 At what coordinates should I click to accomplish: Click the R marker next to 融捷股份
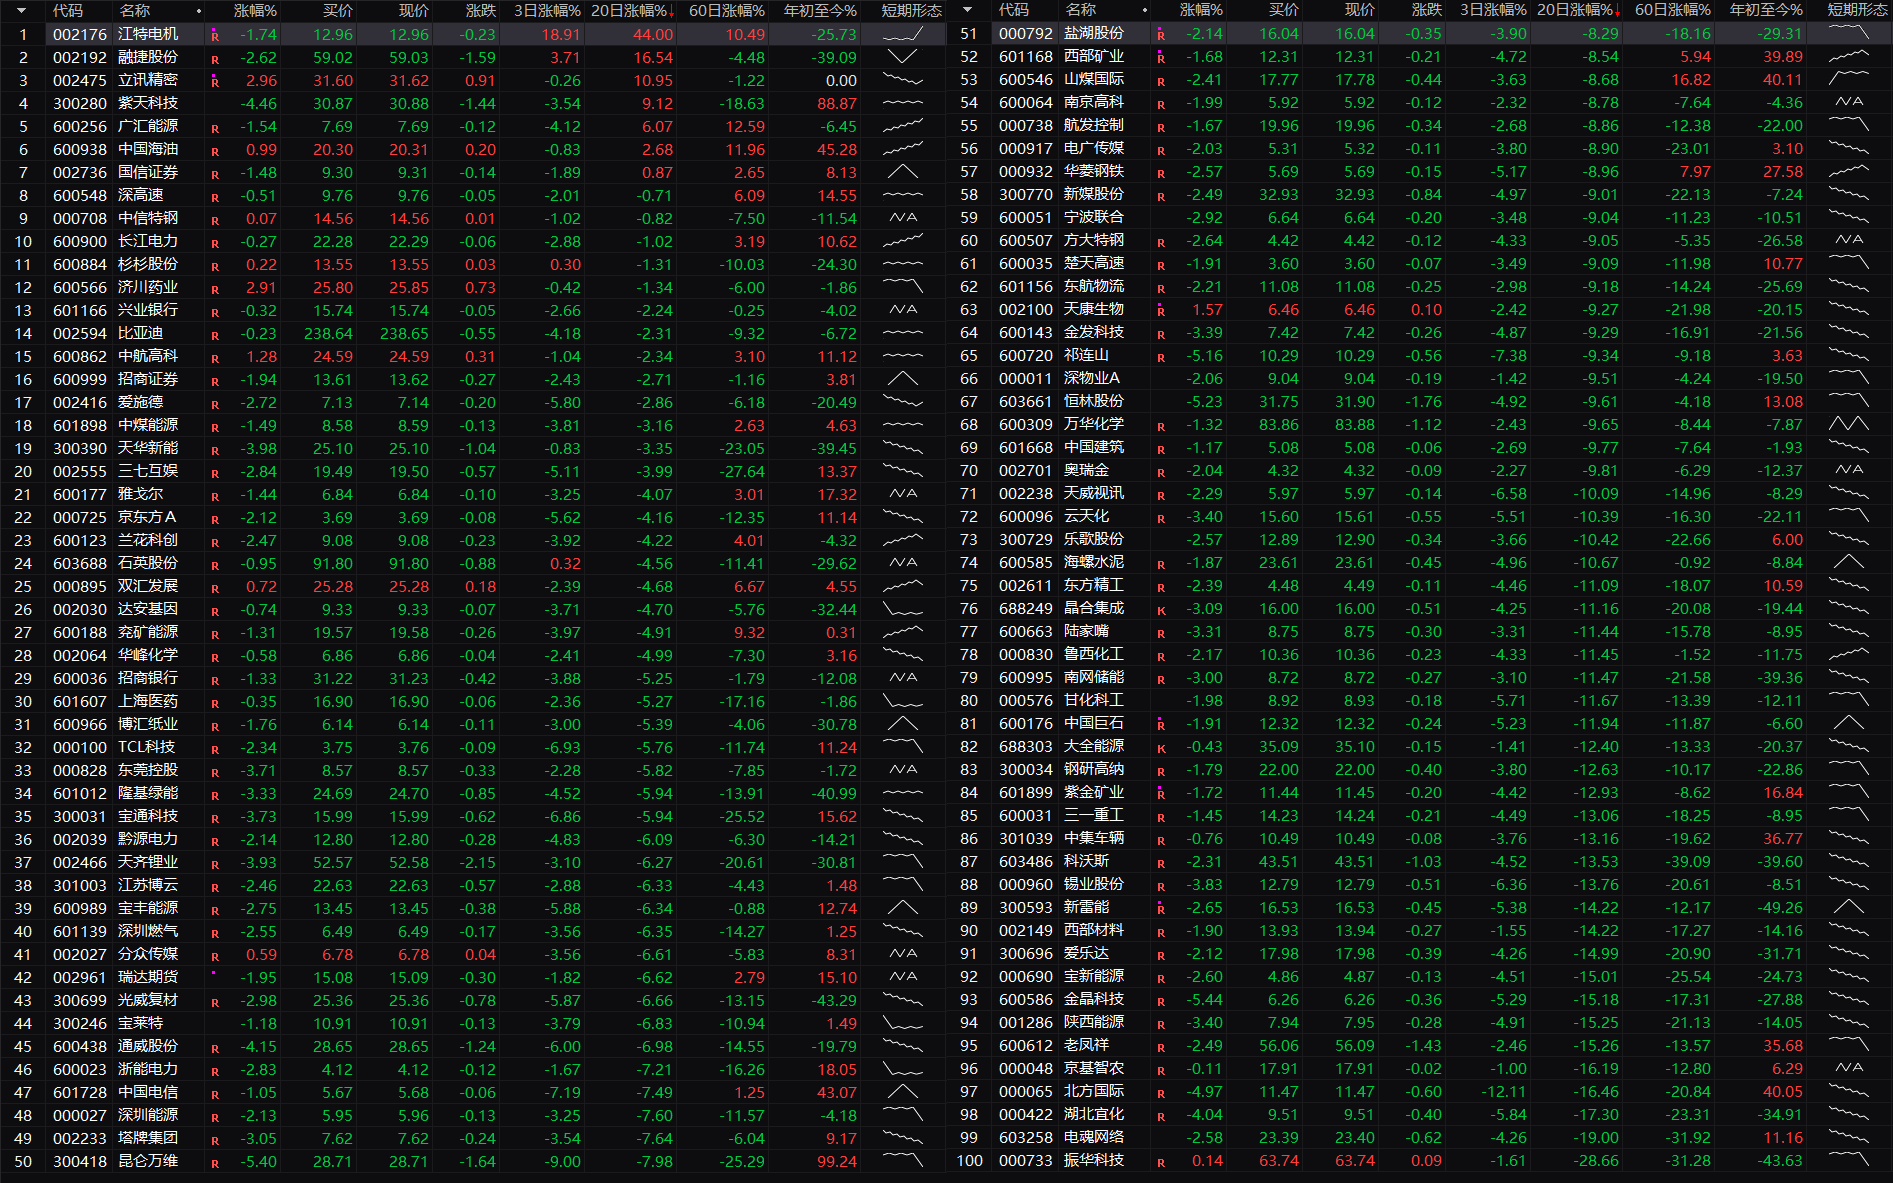click(x=214, y=60)
